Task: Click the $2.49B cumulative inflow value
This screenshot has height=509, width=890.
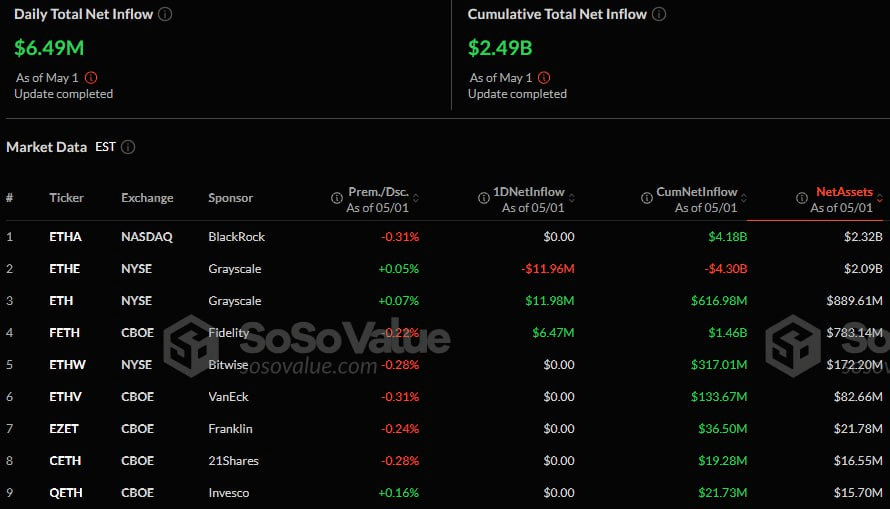Action: pos(500,48)
